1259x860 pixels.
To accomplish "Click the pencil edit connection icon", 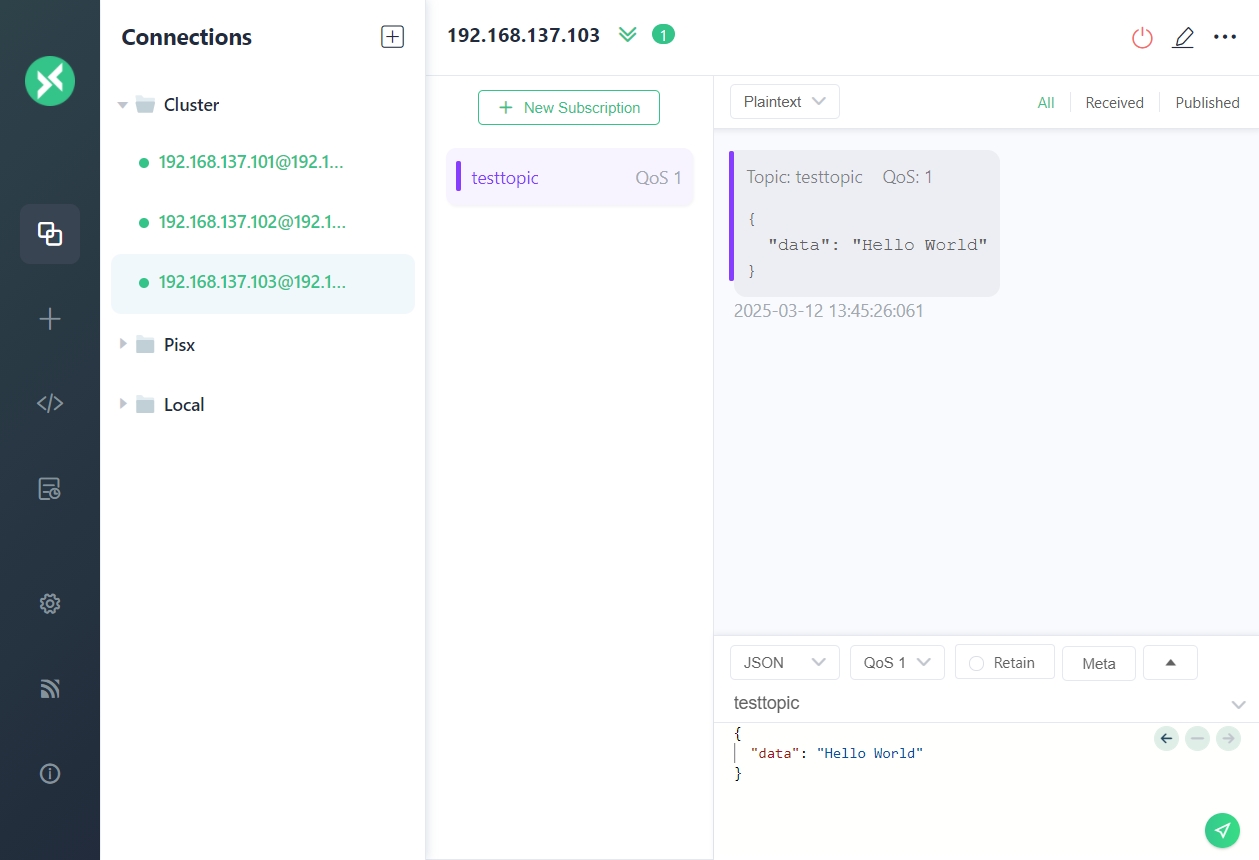I will pos(1183,38).
